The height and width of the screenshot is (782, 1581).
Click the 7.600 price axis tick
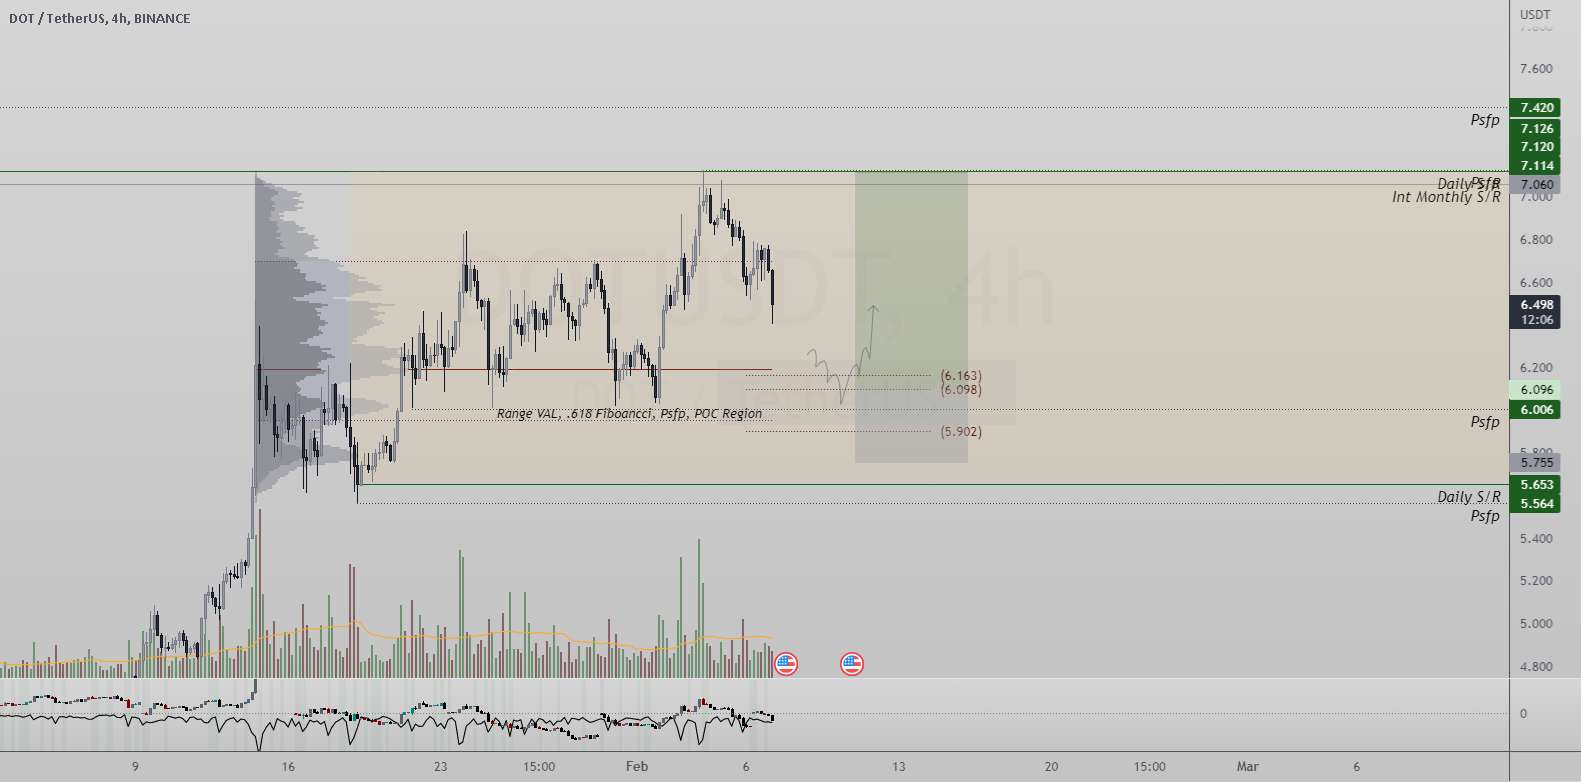[x=1536, y=69]
